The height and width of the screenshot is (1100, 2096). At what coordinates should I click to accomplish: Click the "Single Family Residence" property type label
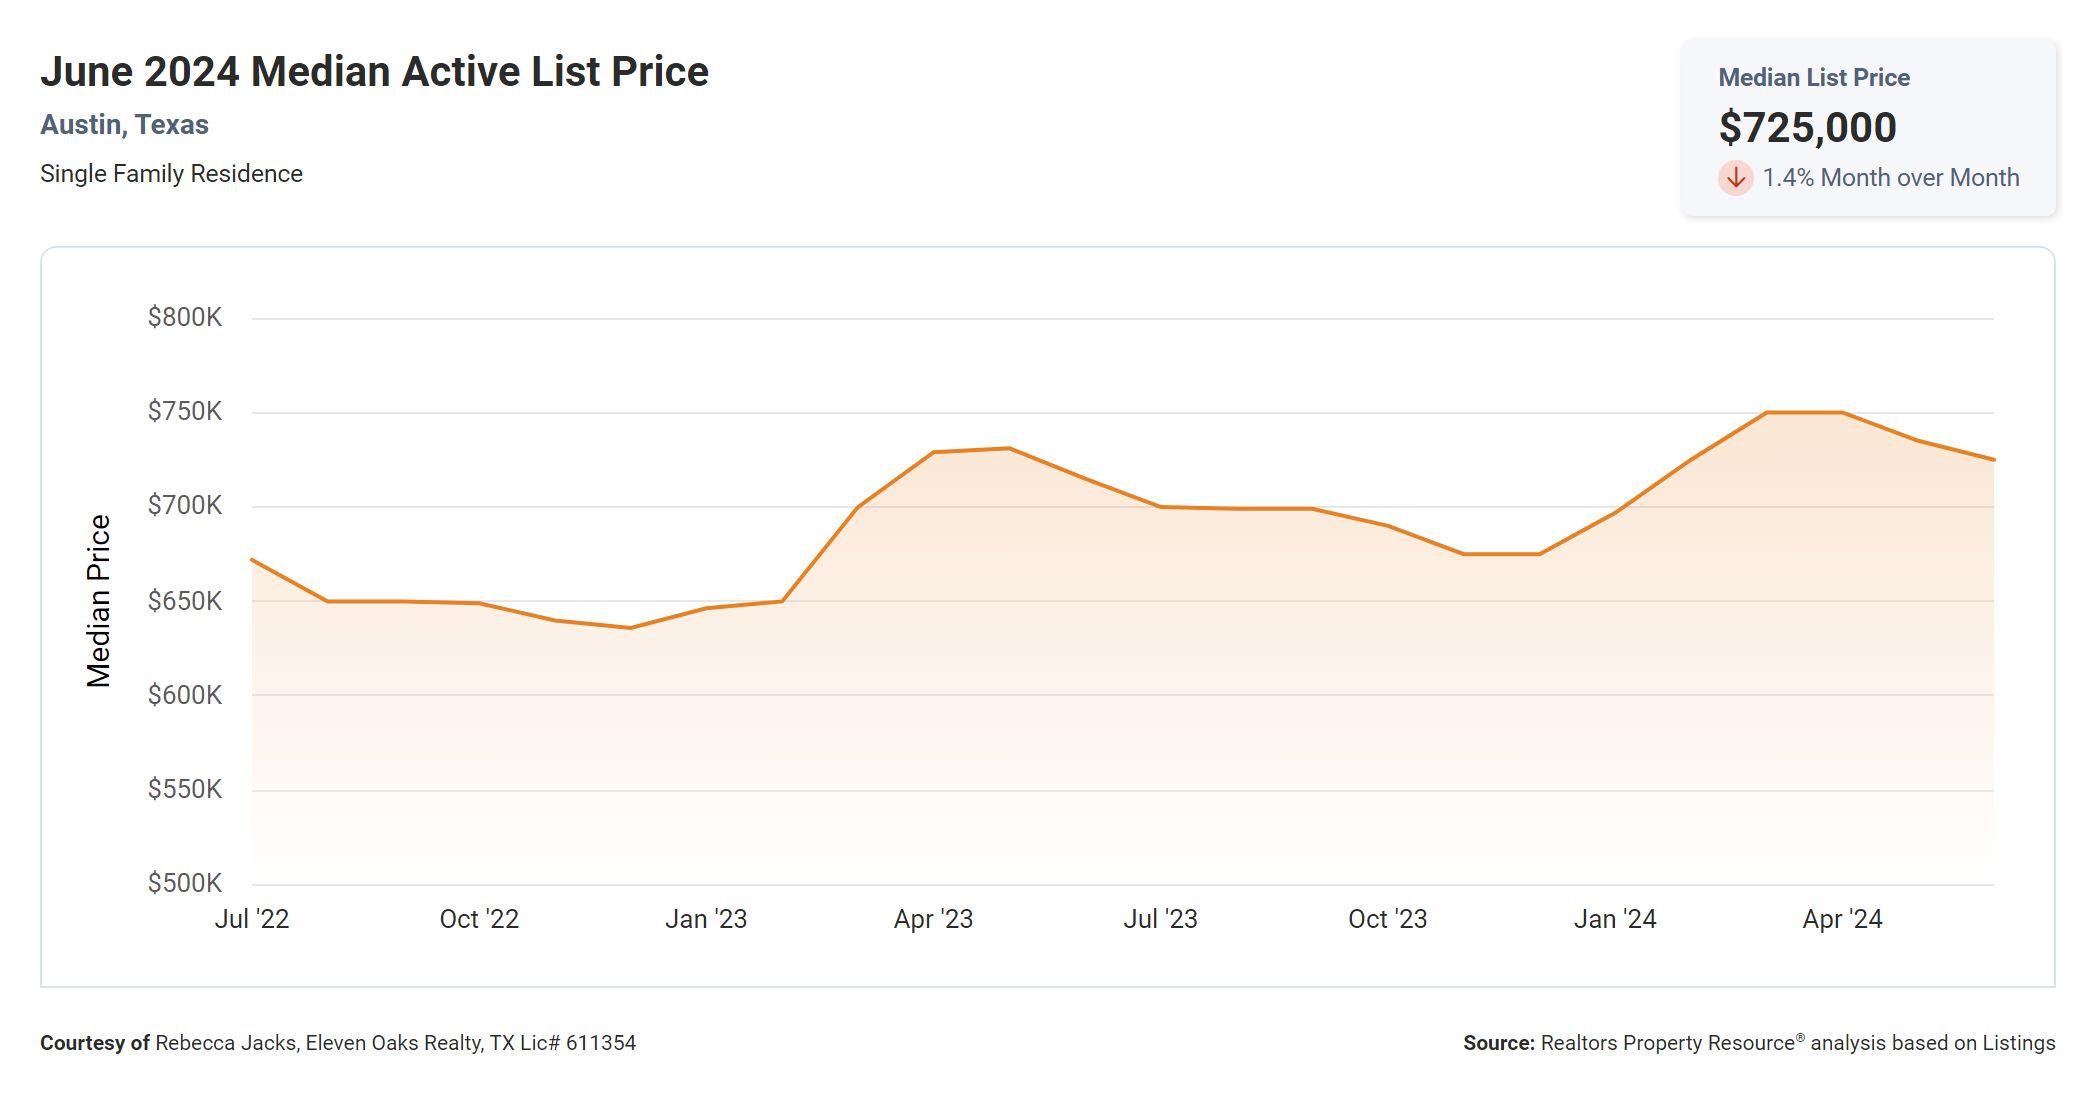click(171, 174)
